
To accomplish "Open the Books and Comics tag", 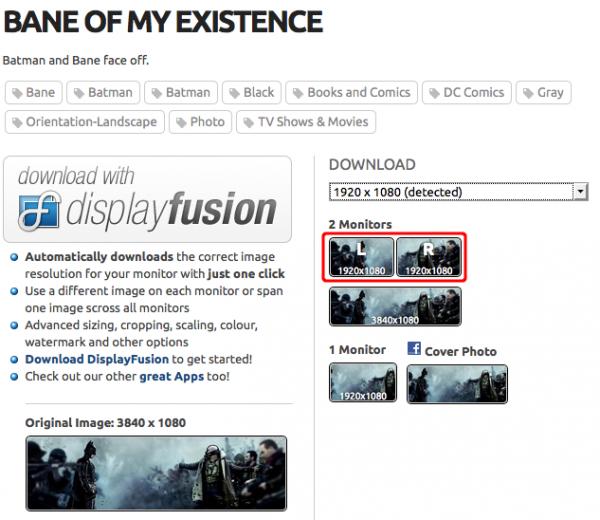I will (351, 93).
